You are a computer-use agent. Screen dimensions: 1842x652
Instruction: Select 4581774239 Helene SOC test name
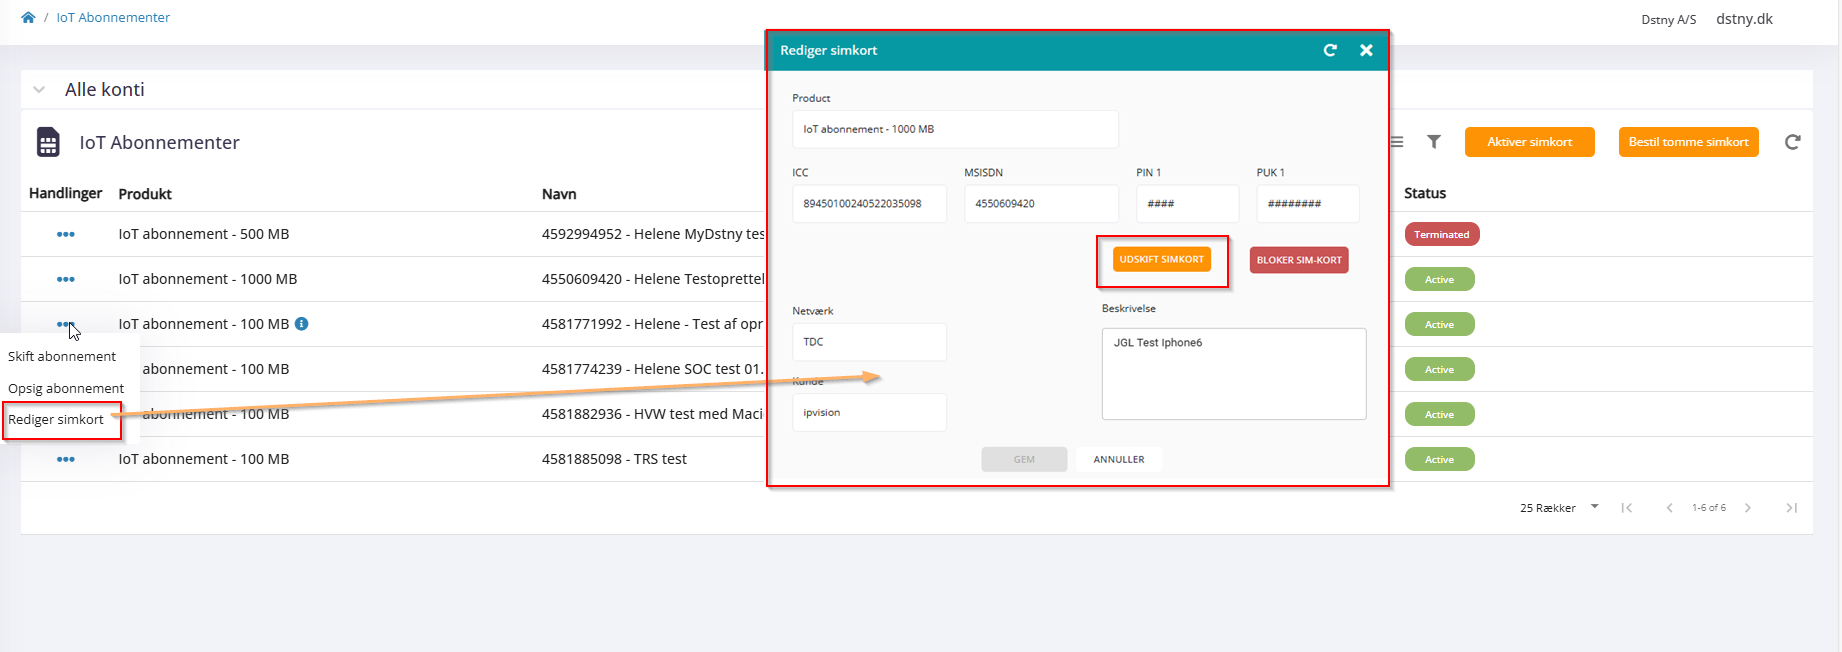tap(653, 369)
